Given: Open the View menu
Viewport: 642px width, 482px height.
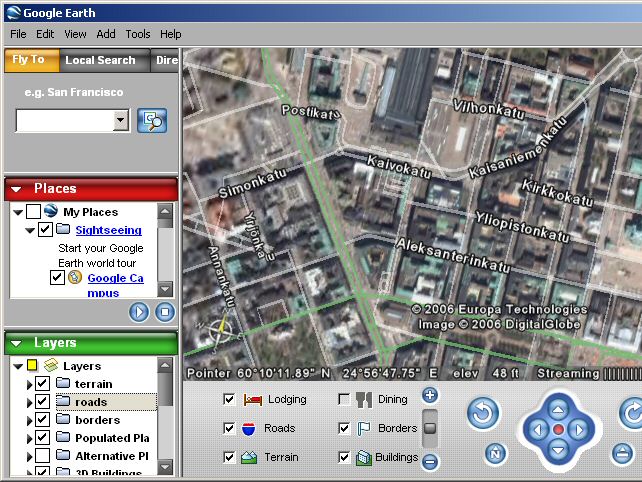Looking at the screenshot, I should click(75, 34).
